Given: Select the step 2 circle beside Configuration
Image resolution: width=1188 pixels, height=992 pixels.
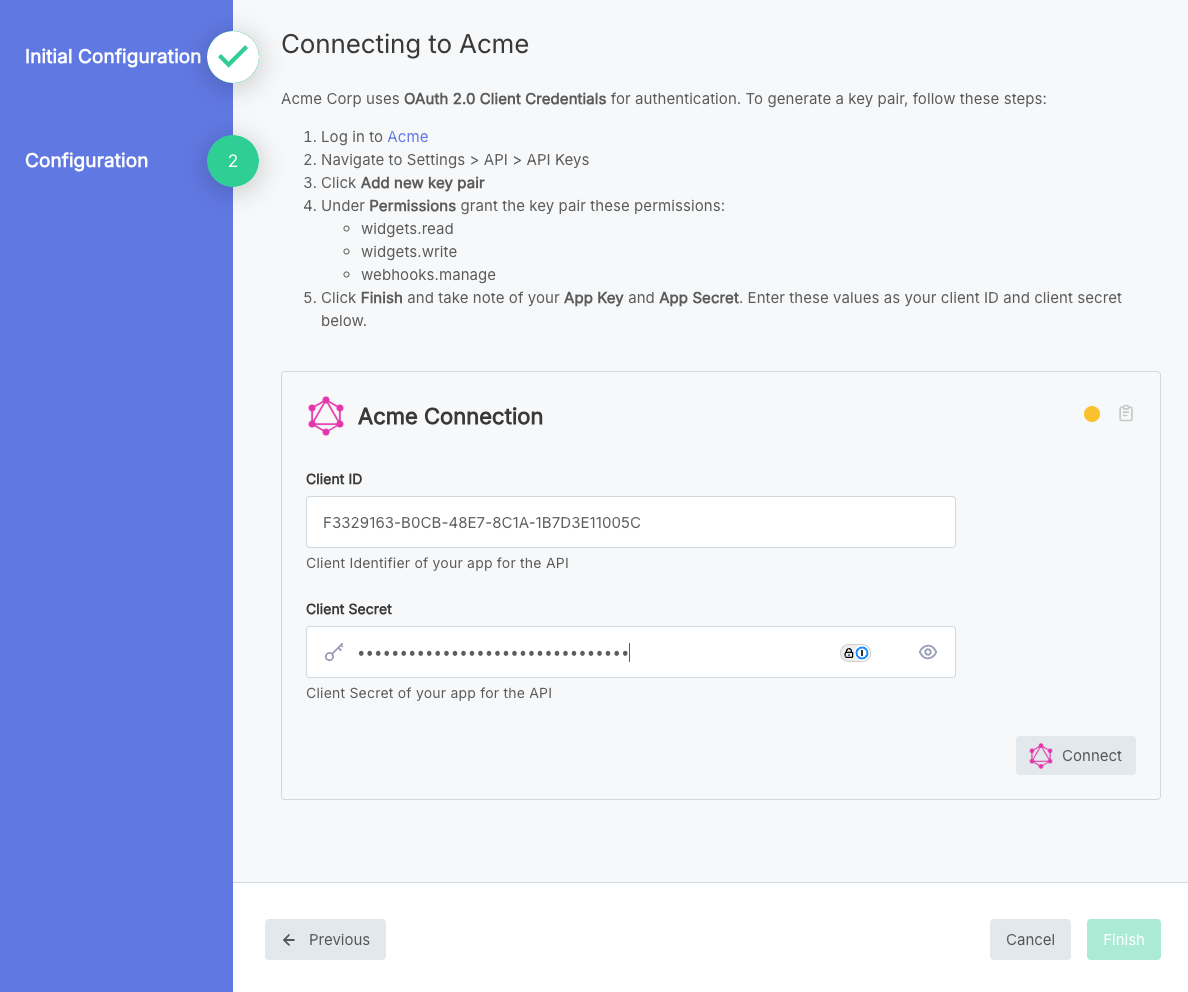Looking at the screenshot, I should (x=232, y=161).
